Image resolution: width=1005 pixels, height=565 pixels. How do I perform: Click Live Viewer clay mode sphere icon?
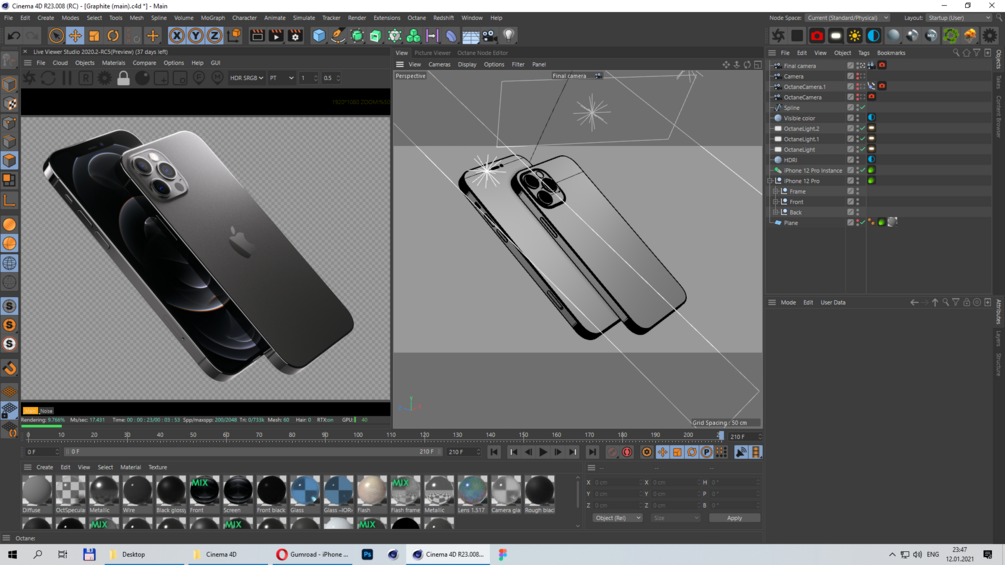142,78
